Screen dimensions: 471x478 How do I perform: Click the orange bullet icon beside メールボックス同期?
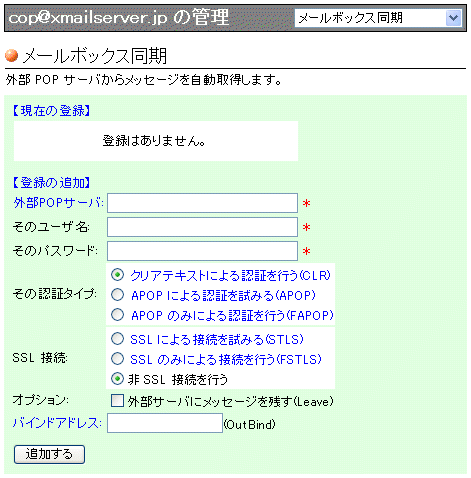[12, 55]
